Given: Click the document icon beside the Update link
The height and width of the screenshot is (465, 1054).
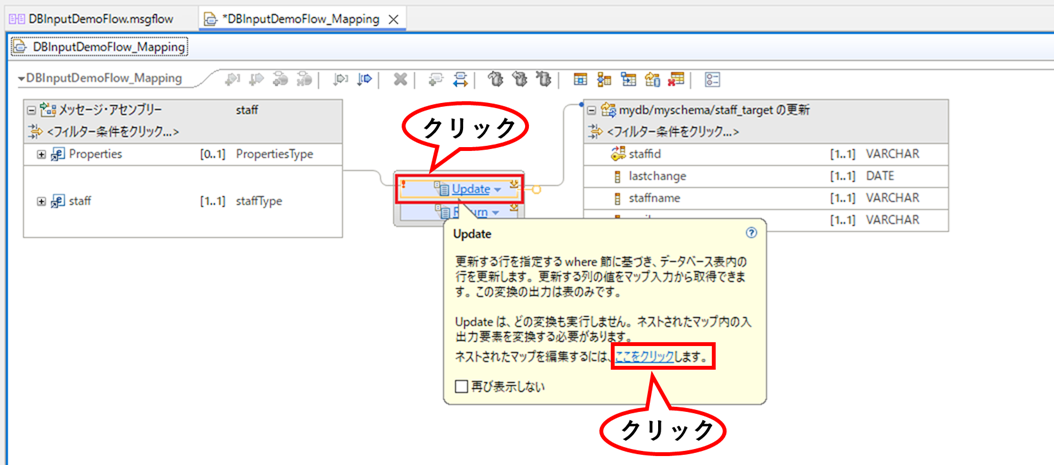Looking at the screenshot, I should [x=443, y=189].
